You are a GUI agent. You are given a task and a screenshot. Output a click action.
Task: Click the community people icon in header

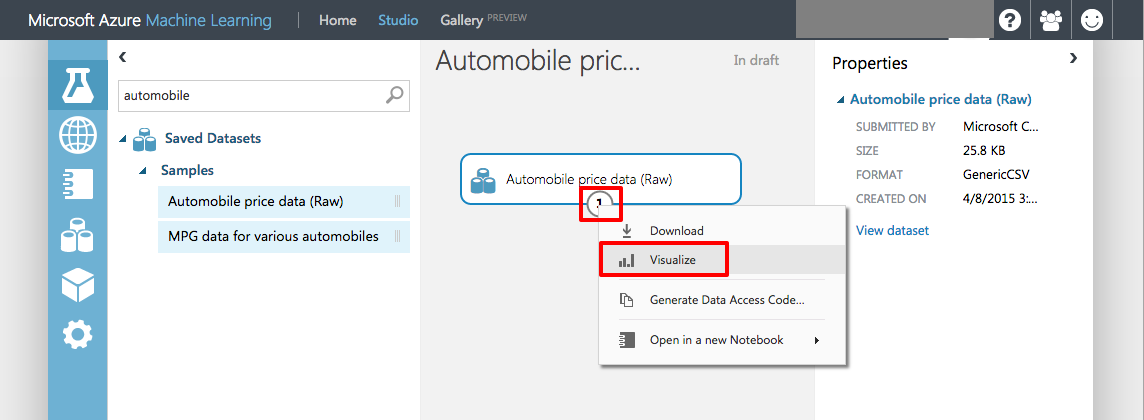pyautogui.click(x=1051, y=20)
